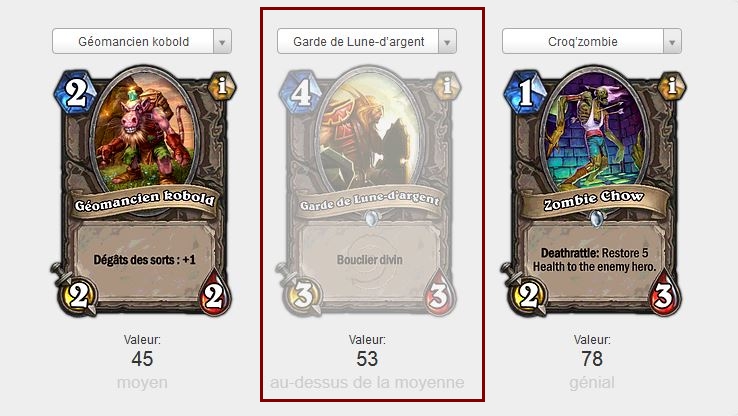Viewport: 738px width, 416px height.
Task: Click the Géomancien kobold name banner
Action: click(144, 202)
